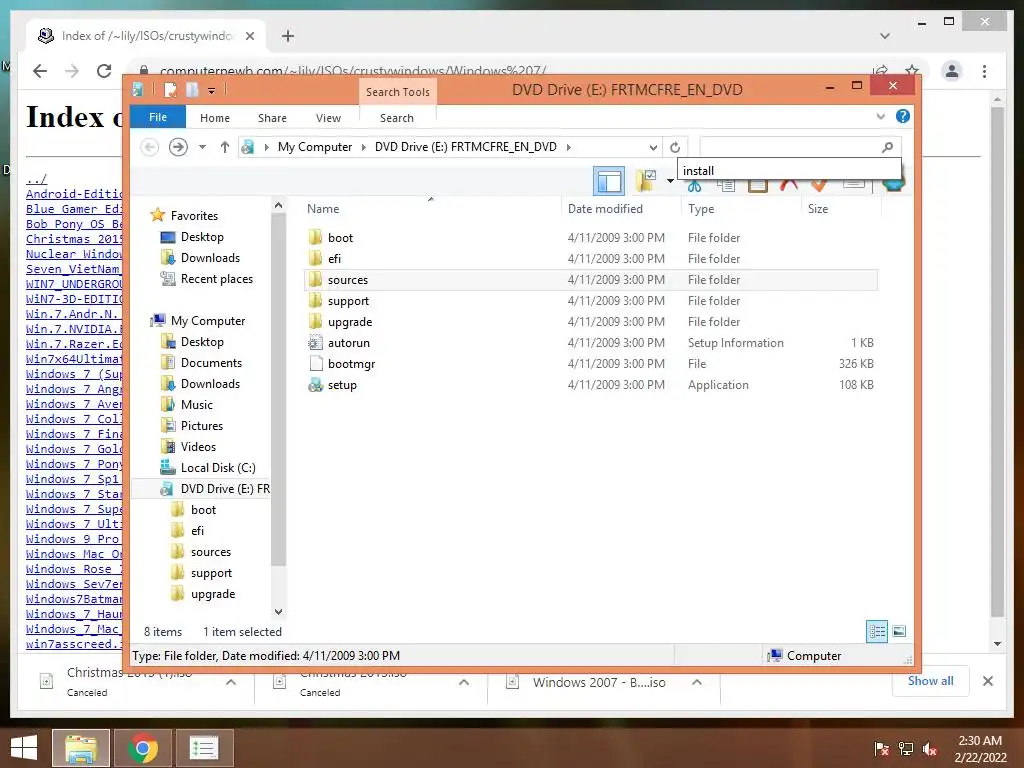Click the scissors Cut icon
Screen dimensions: 1024x768
coord(694,185)
